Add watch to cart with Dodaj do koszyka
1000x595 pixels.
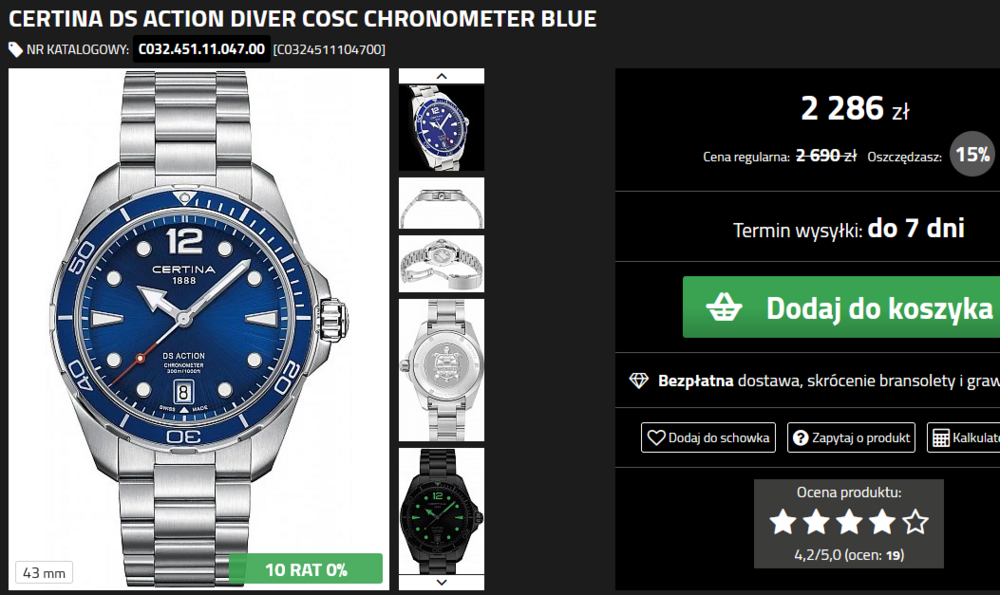[x=841, y=307]
